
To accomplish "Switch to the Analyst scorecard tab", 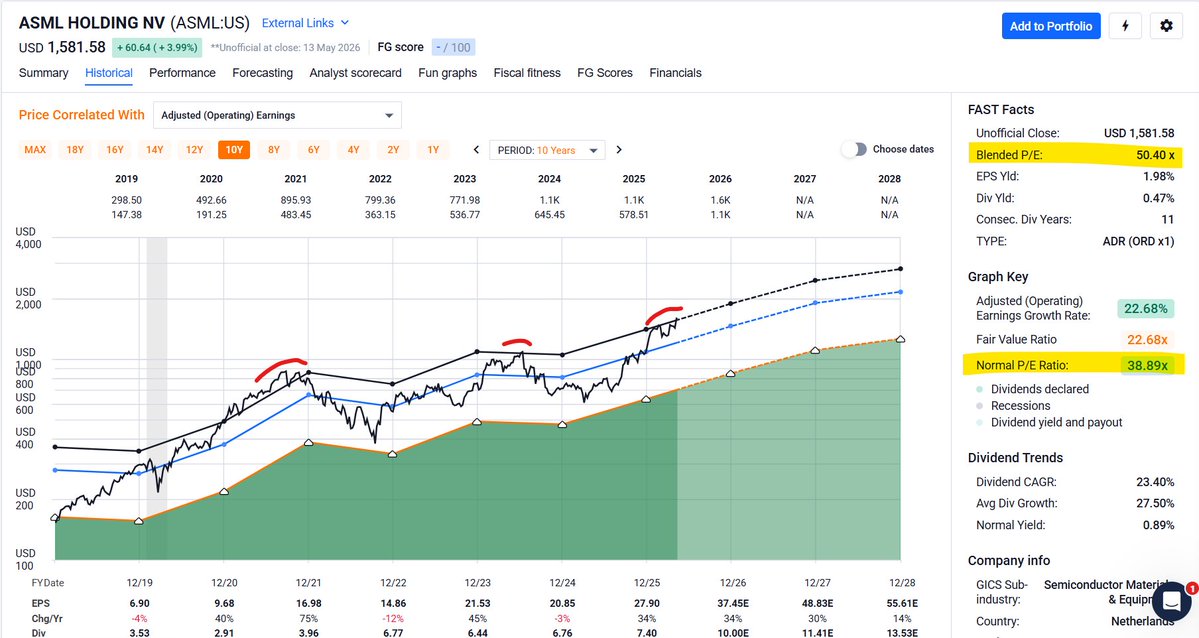I will (x=356, y=73).
